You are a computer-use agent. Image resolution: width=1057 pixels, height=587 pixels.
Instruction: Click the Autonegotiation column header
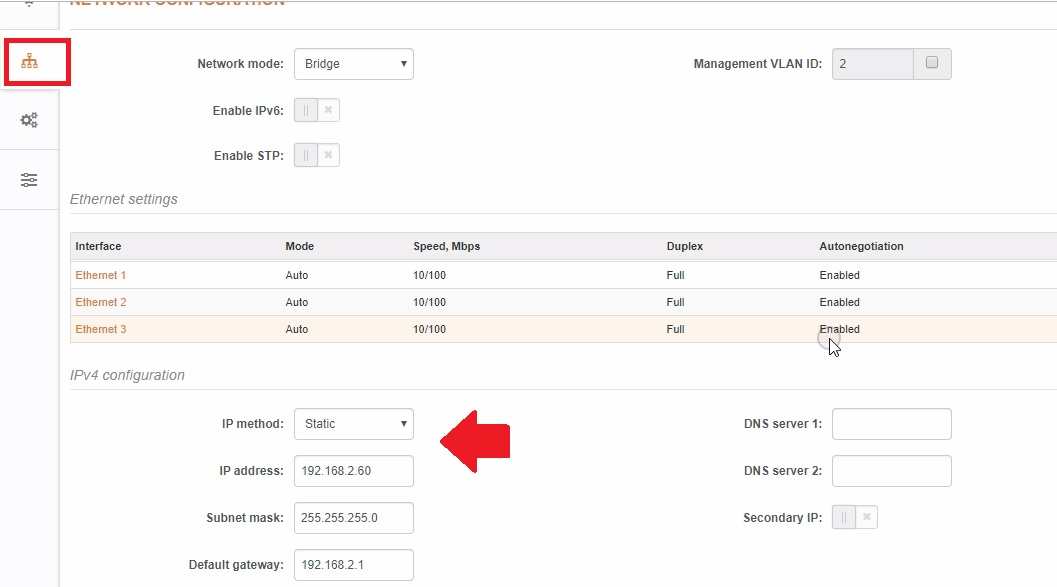click(861, 246)
